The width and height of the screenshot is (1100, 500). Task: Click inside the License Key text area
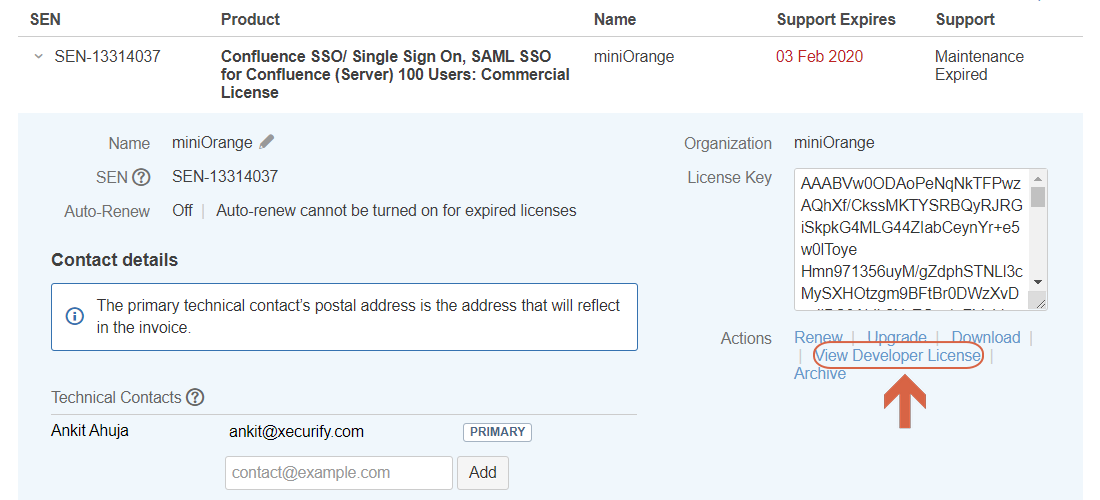913,239
